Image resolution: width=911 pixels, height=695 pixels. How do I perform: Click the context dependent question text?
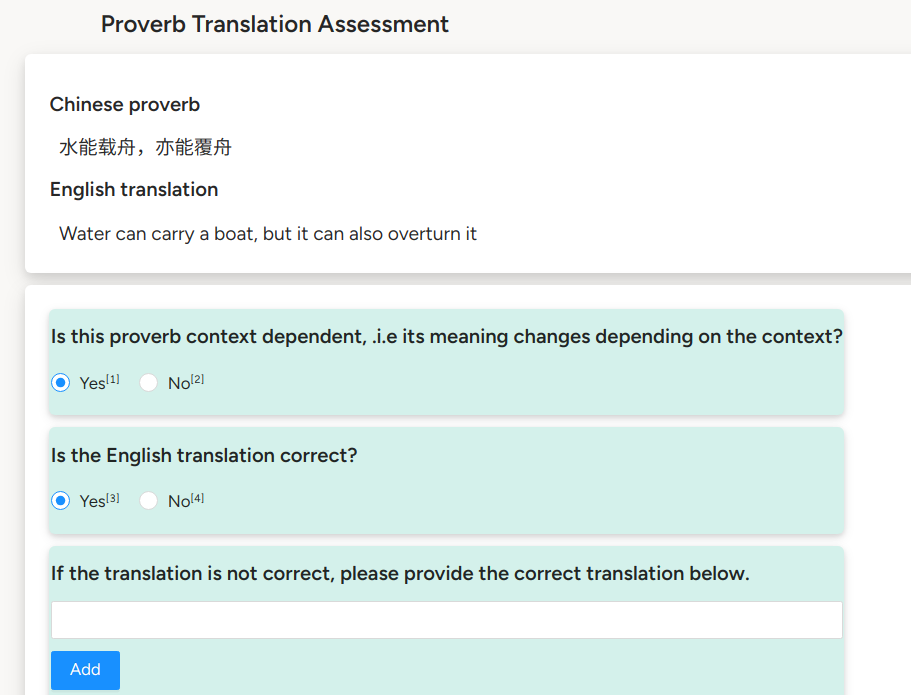point(446,337)
